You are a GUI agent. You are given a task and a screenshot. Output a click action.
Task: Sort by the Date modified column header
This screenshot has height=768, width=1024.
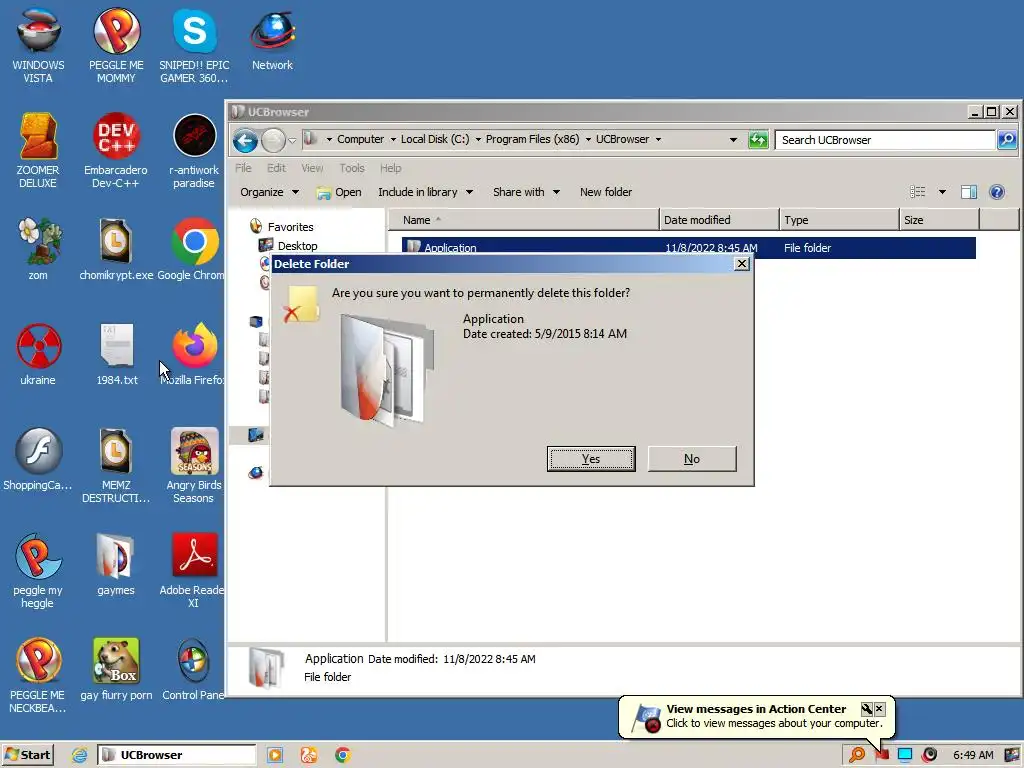(719, 220)
